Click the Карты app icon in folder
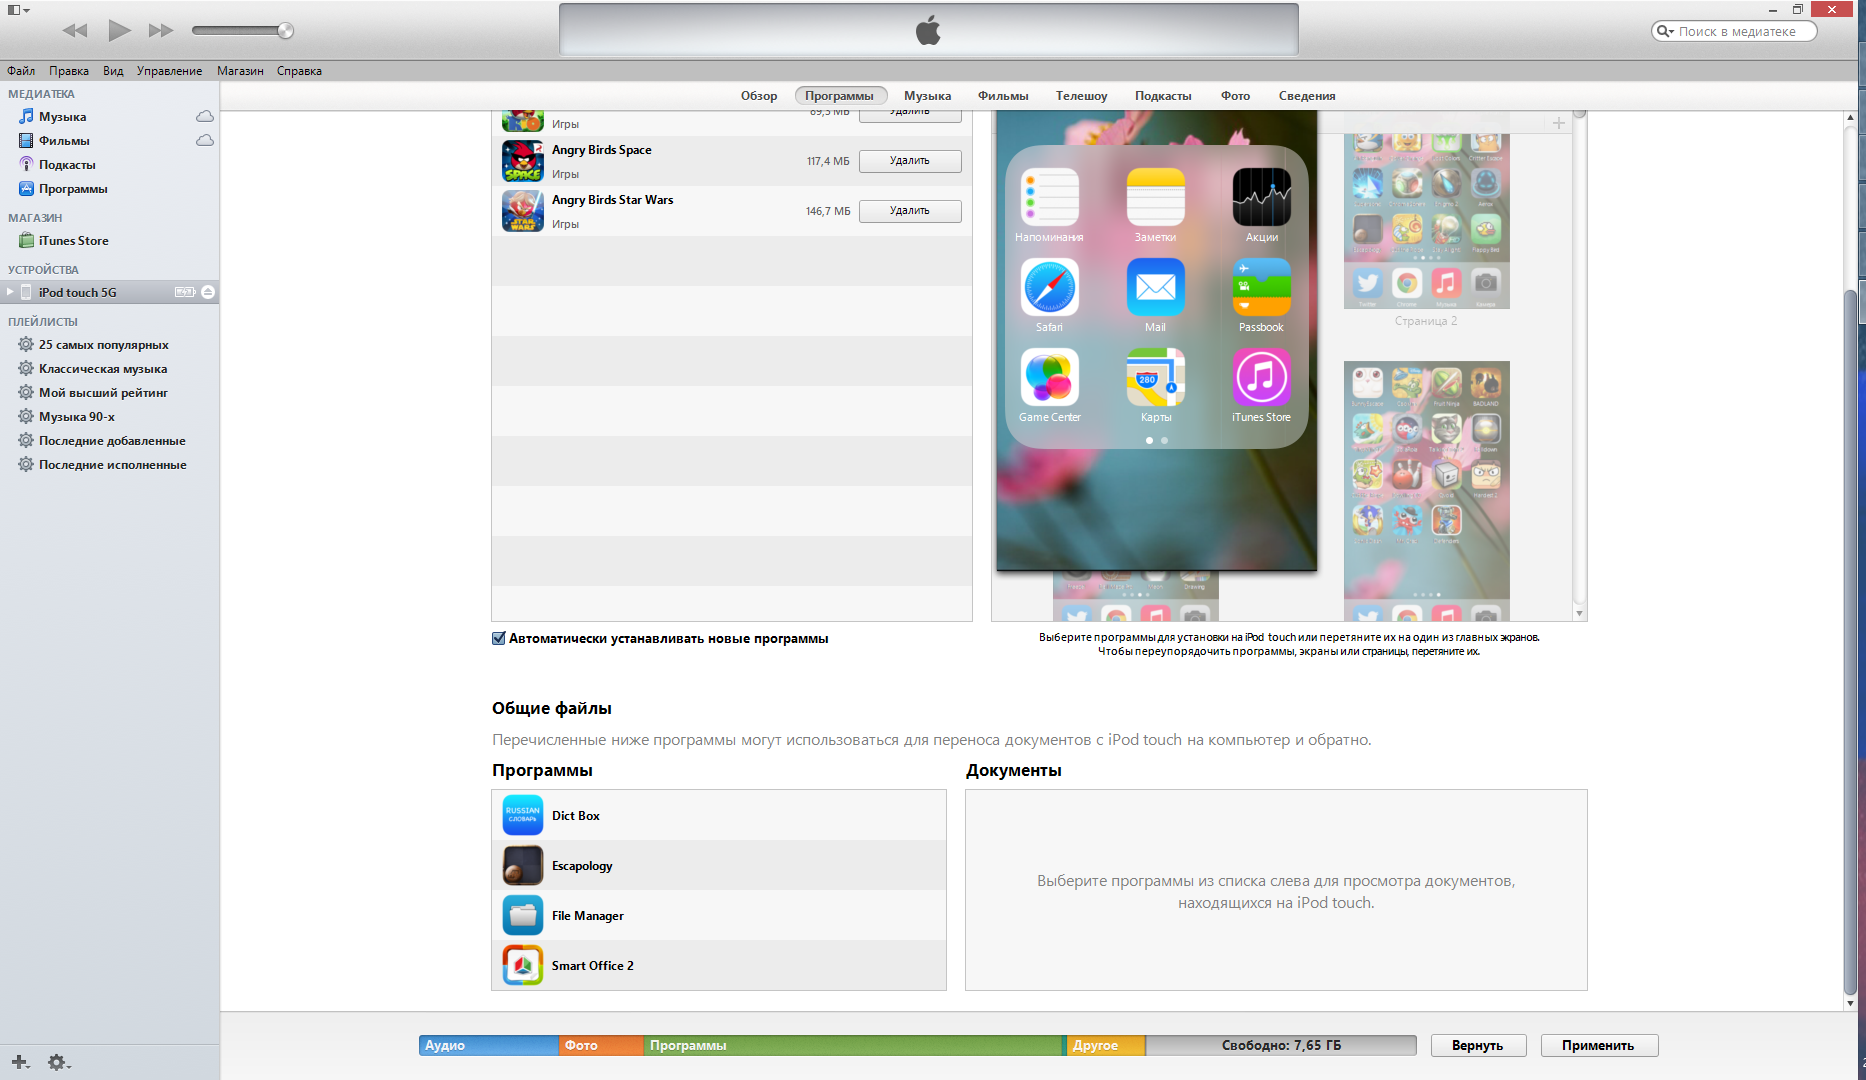 click(1156, 377)
